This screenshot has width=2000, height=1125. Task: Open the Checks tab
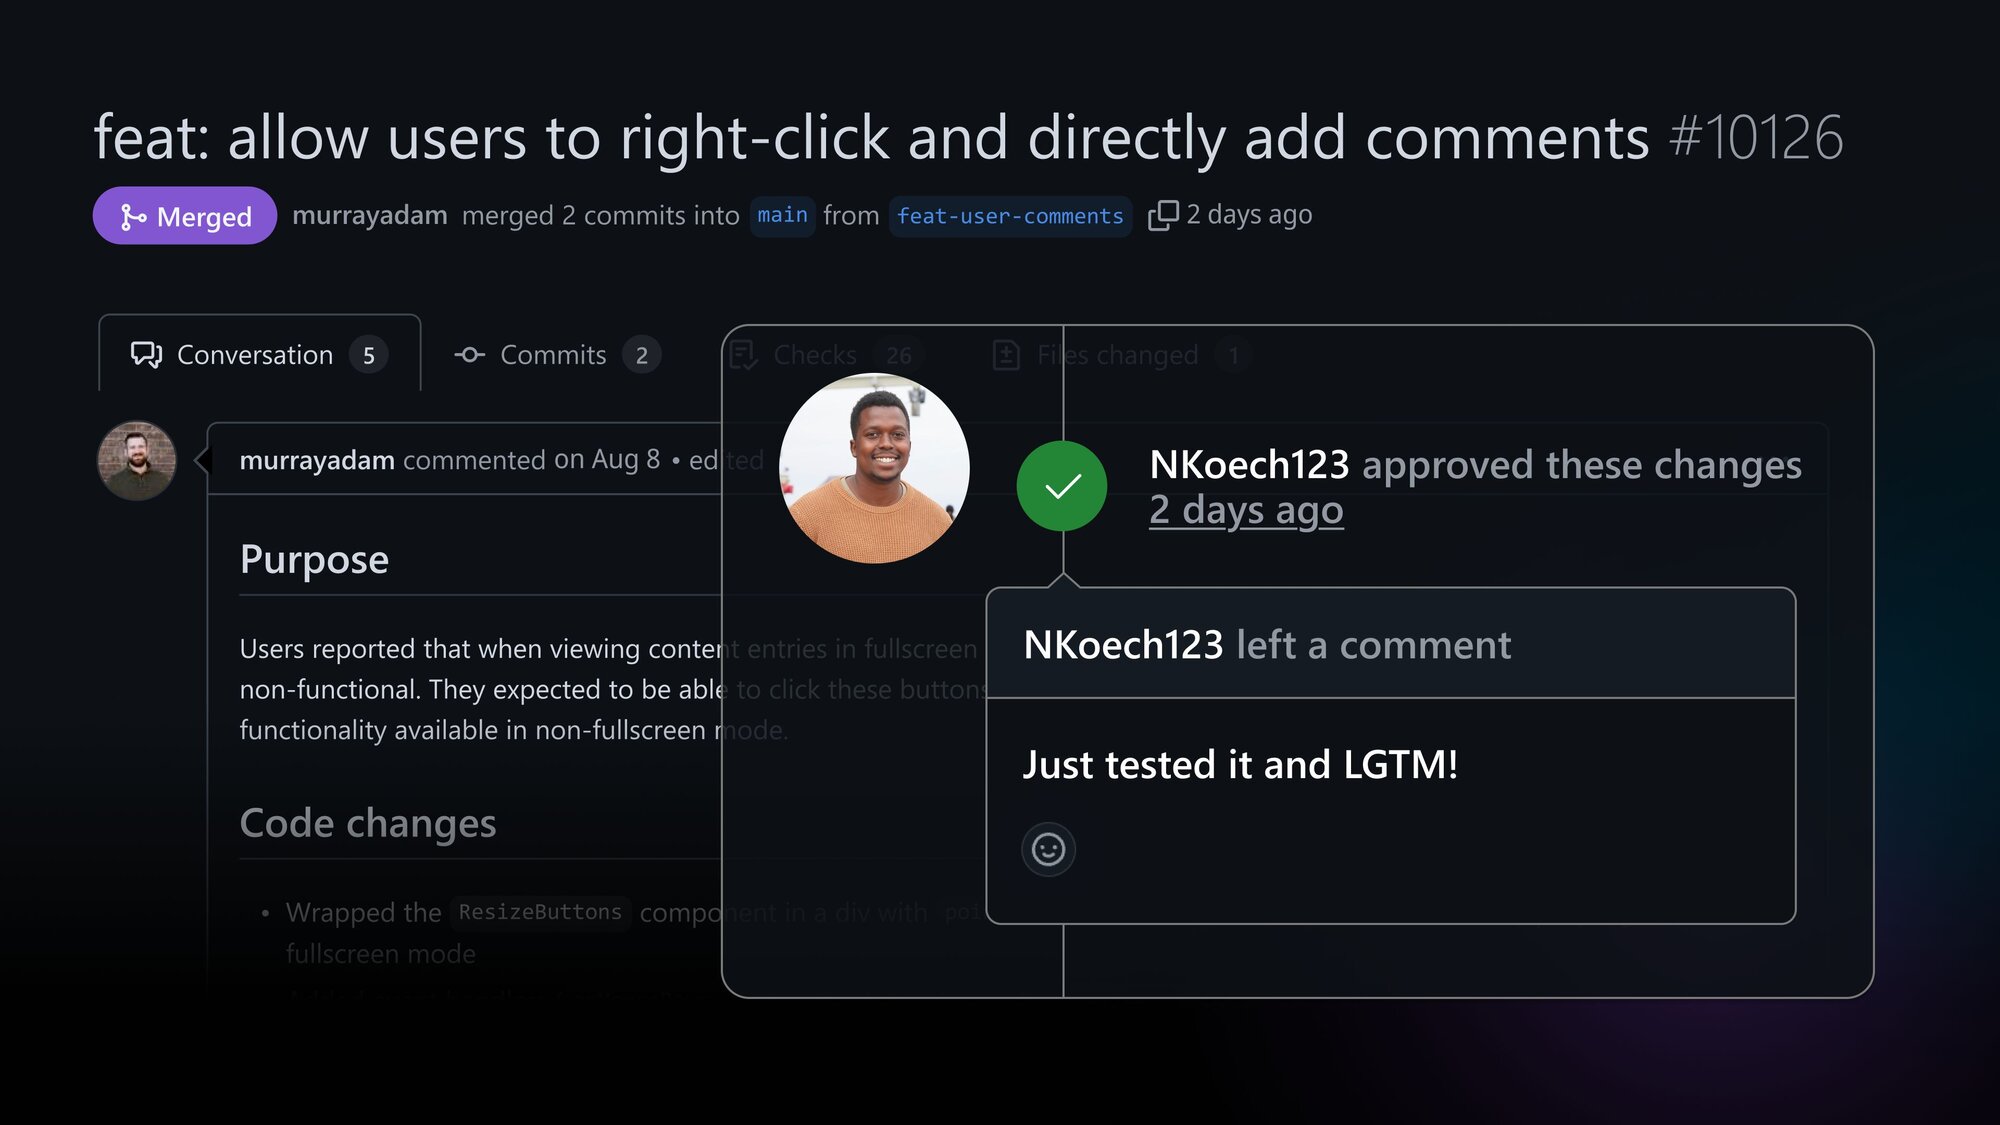tap(826, 355)
